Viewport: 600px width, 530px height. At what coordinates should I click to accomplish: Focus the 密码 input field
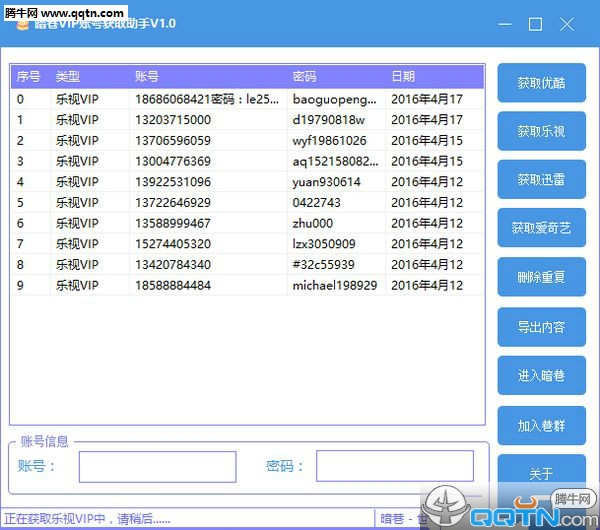[395, 466]
